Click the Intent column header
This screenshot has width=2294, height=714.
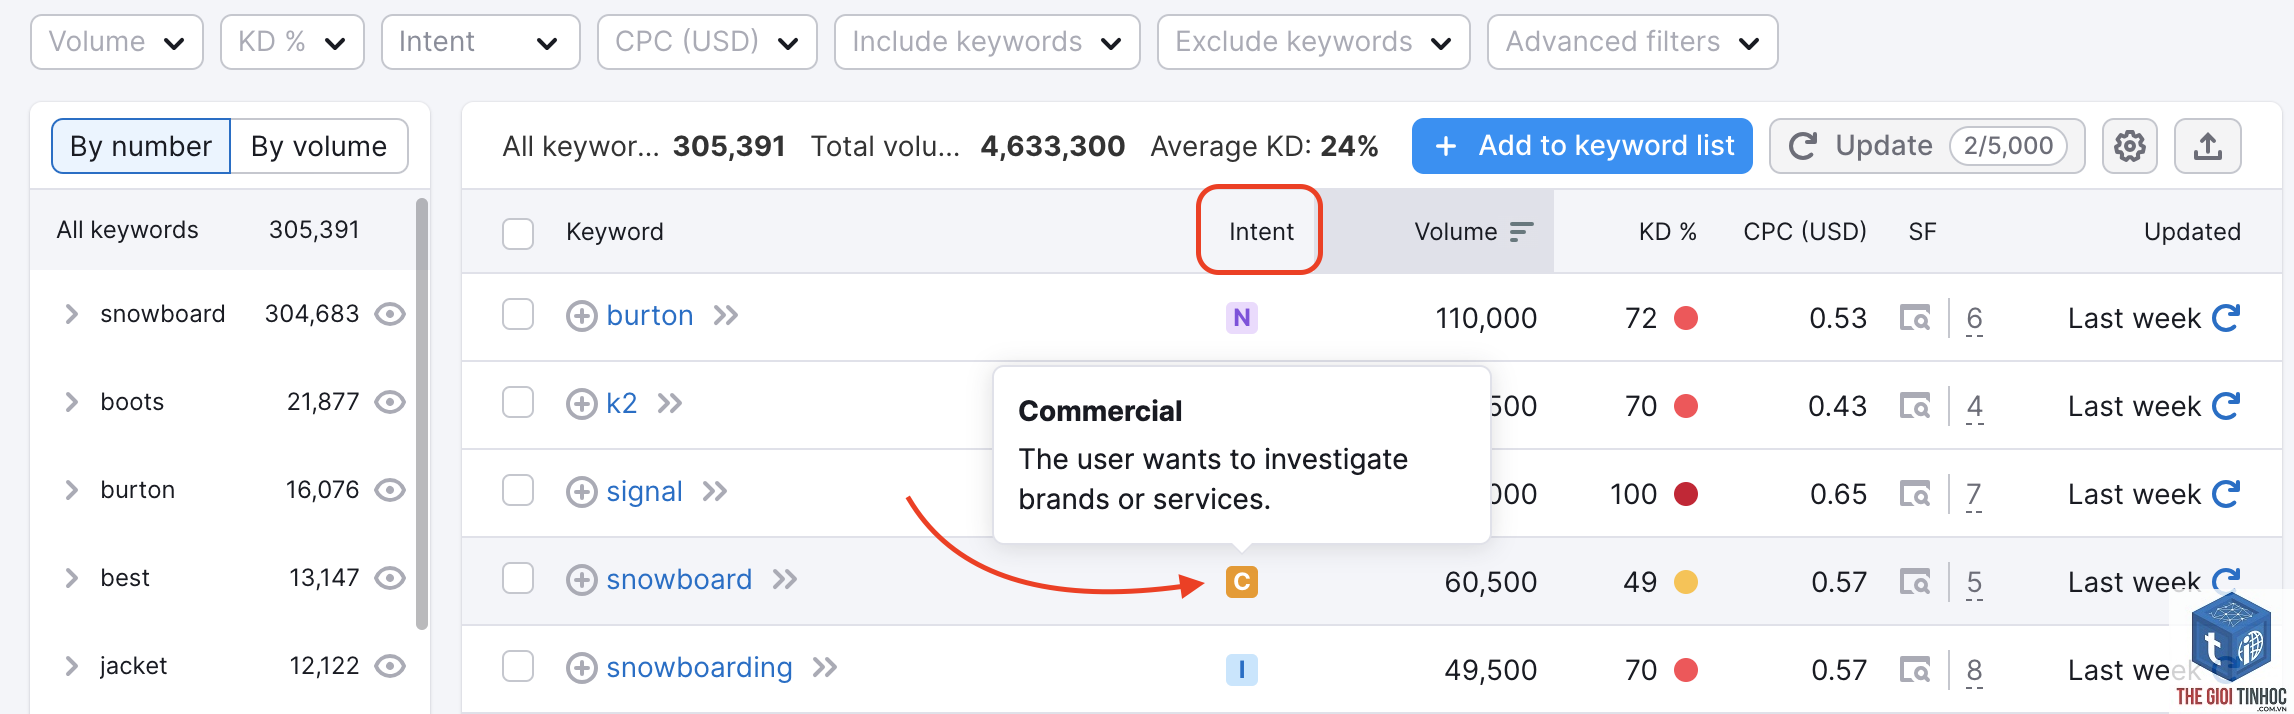[x=1260, y=232]
